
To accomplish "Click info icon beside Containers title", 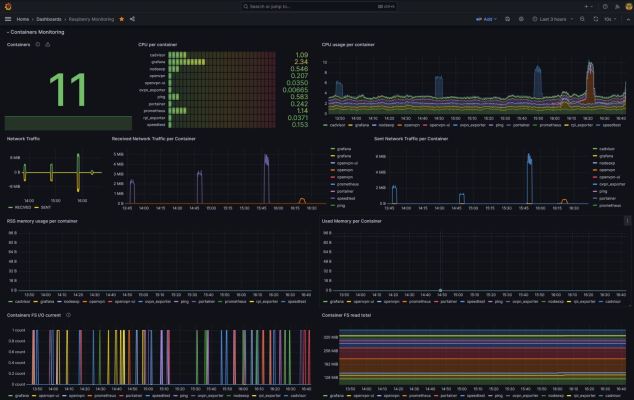I will click(x=38, y=44).
